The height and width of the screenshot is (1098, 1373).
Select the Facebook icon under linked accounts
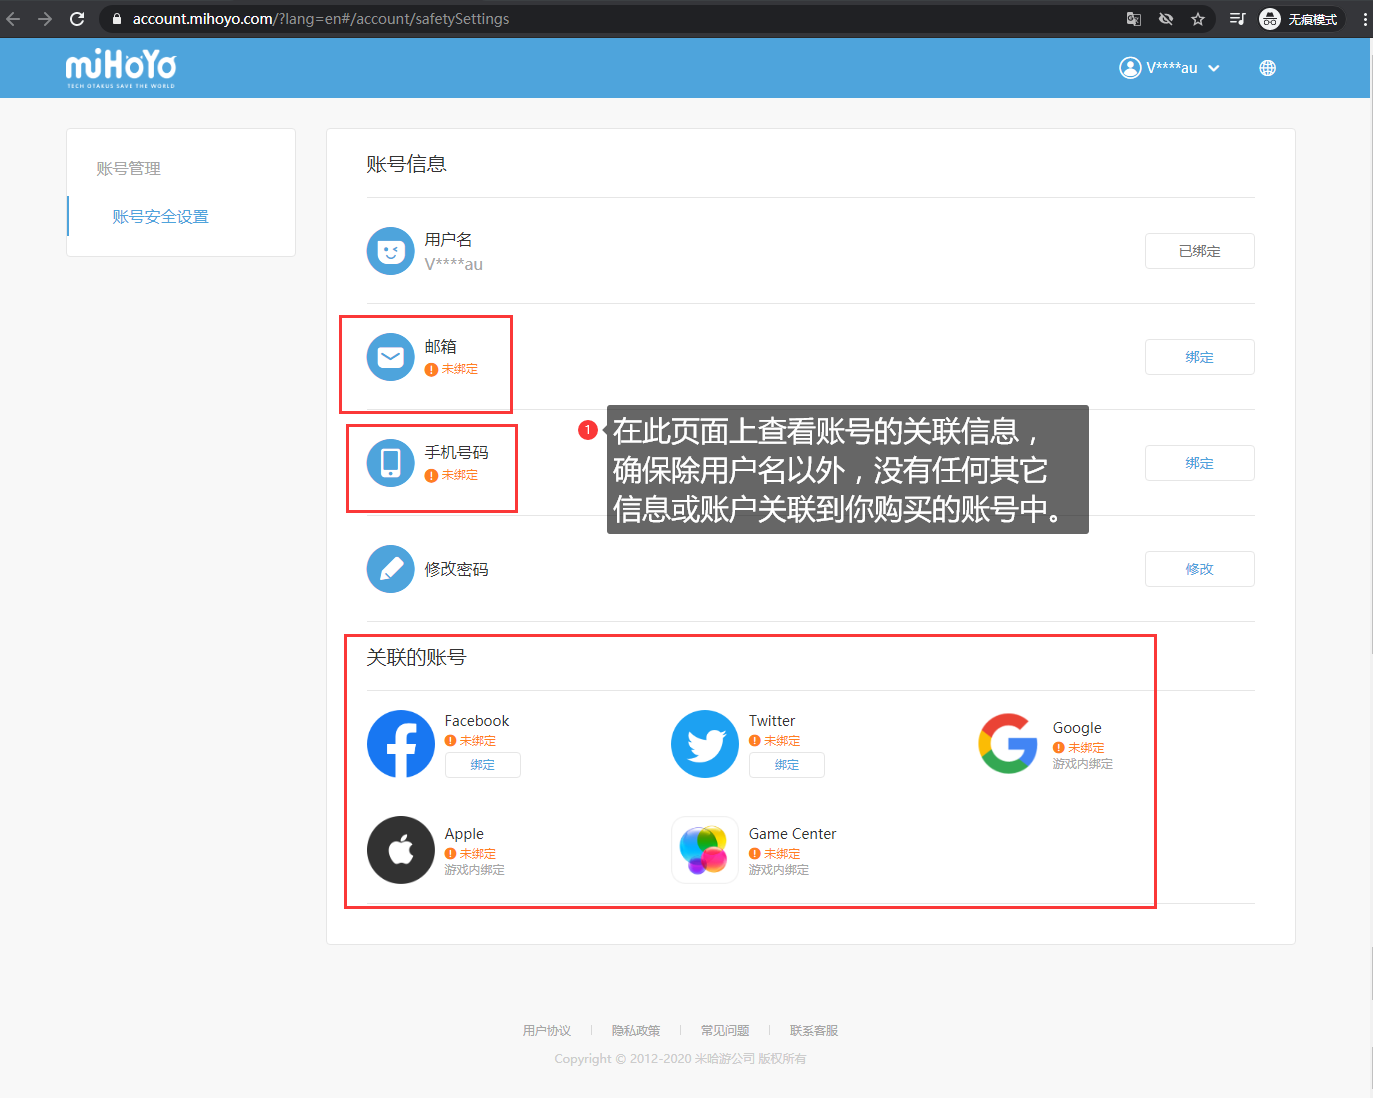pyautogui.click(x=400, y=744)
